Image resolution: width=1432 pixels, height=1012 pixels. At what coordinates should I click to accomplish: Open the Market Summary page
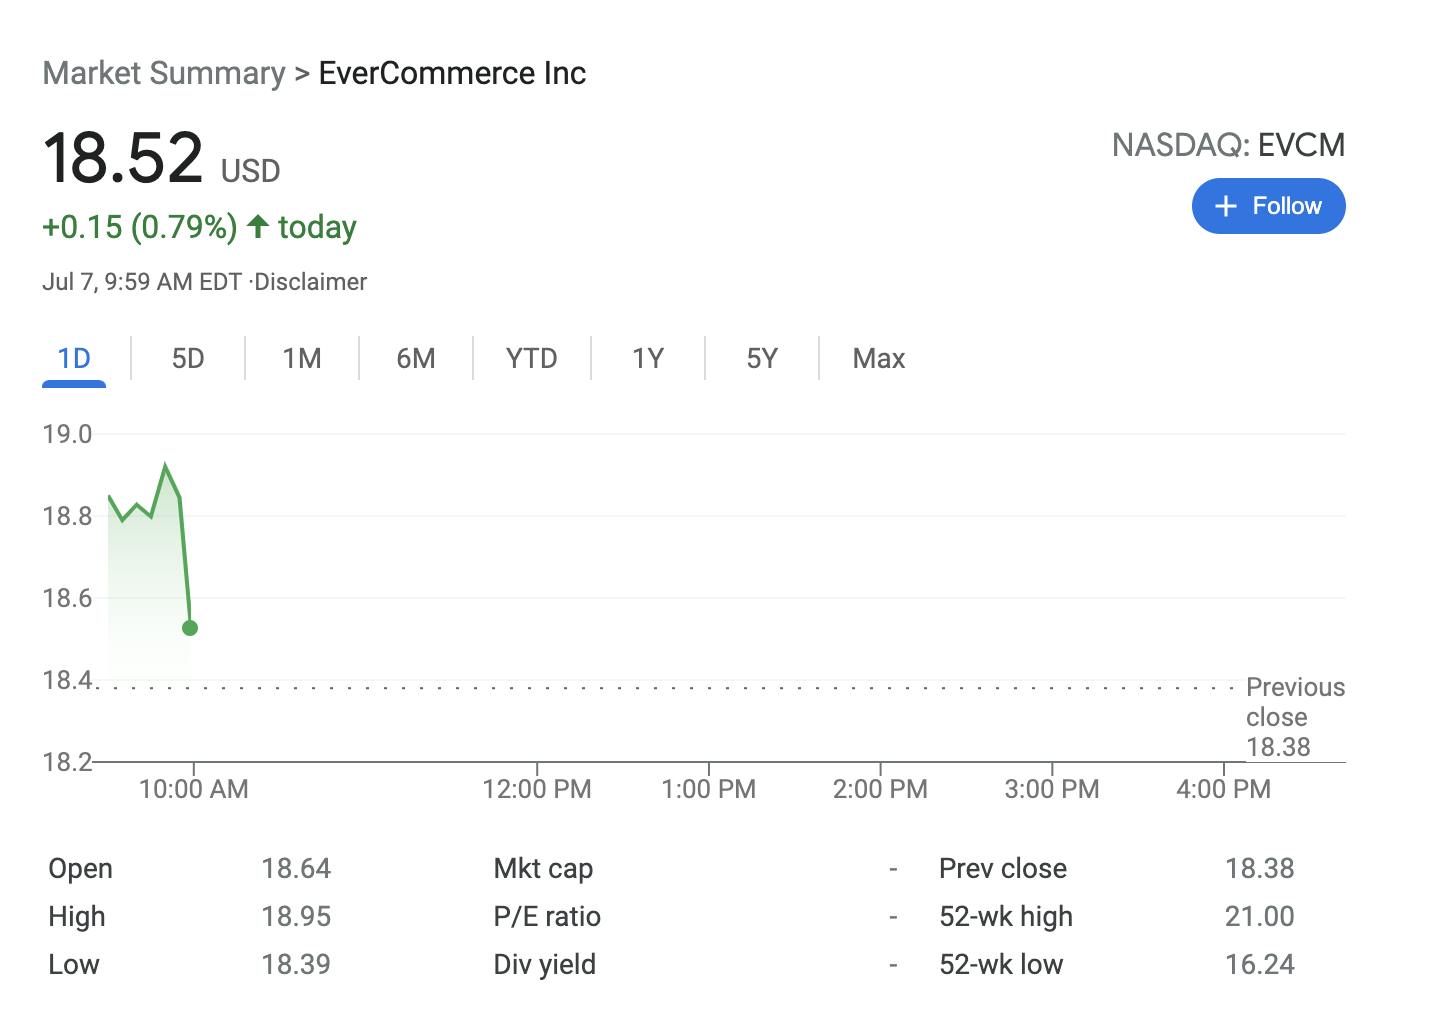pyautogui.click(x=163, y=72)
